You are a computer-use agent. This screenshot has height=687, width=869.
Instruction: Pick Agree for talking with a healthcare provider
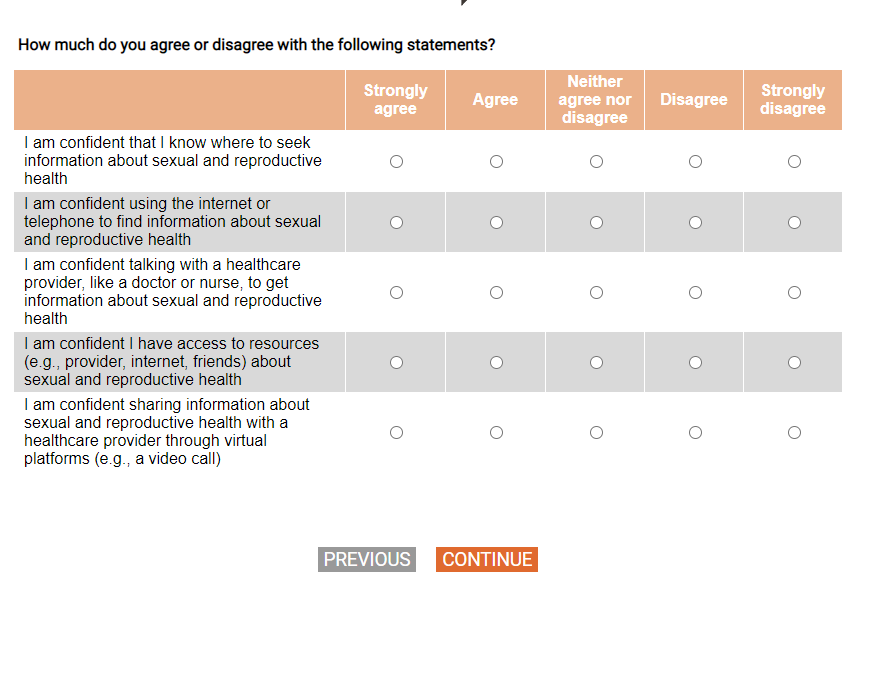pyautogui.click(x=496, y=293)
